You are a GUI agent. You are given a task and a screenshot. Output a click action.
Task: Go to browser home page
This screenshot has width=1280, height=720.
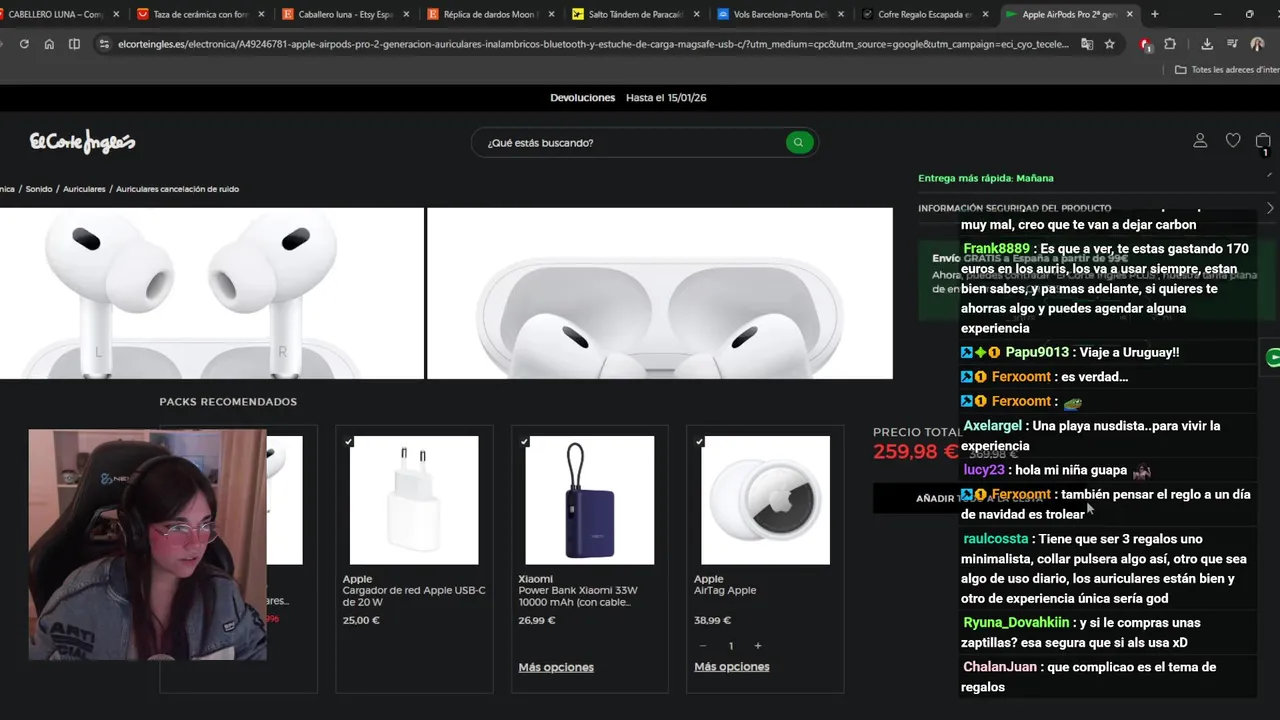(49, 44)
